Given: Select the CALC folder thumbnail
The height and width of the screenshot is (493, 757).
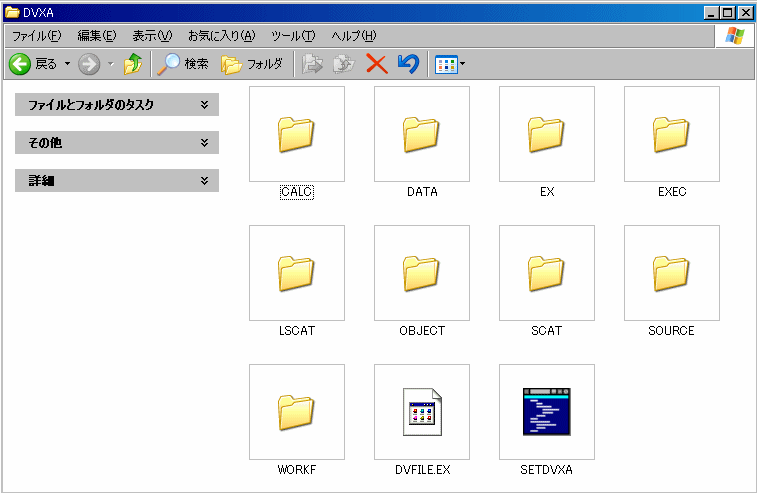Looking at the screenshot, I should 296,133.
